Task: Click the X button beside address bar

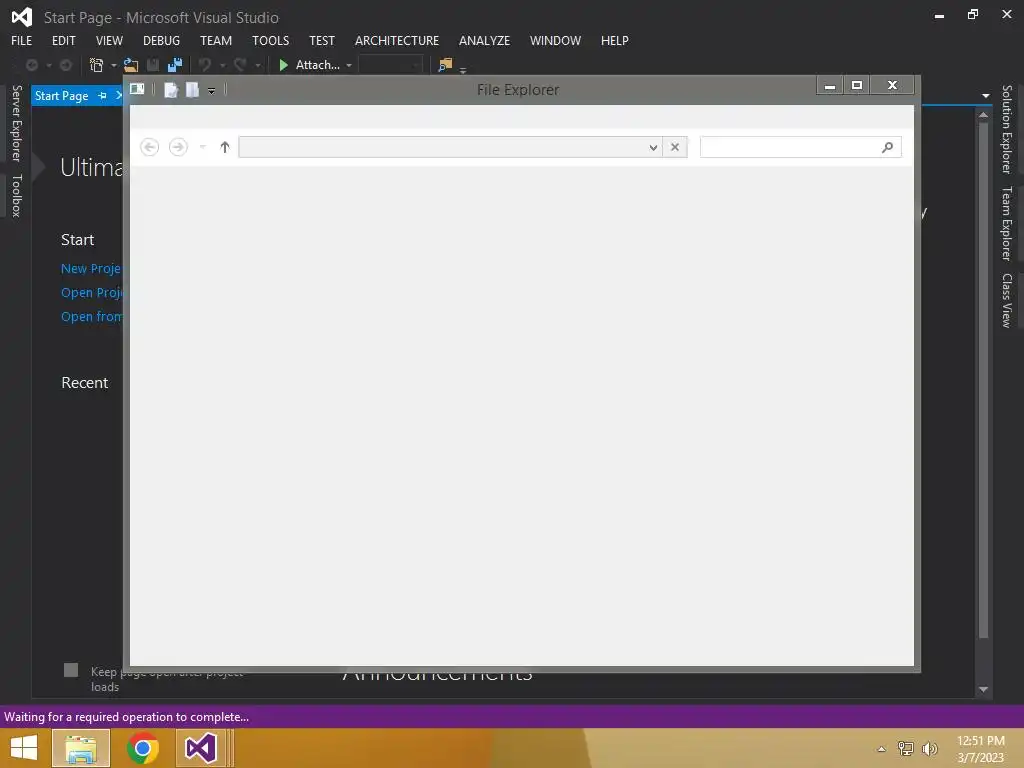Action: 675,147
